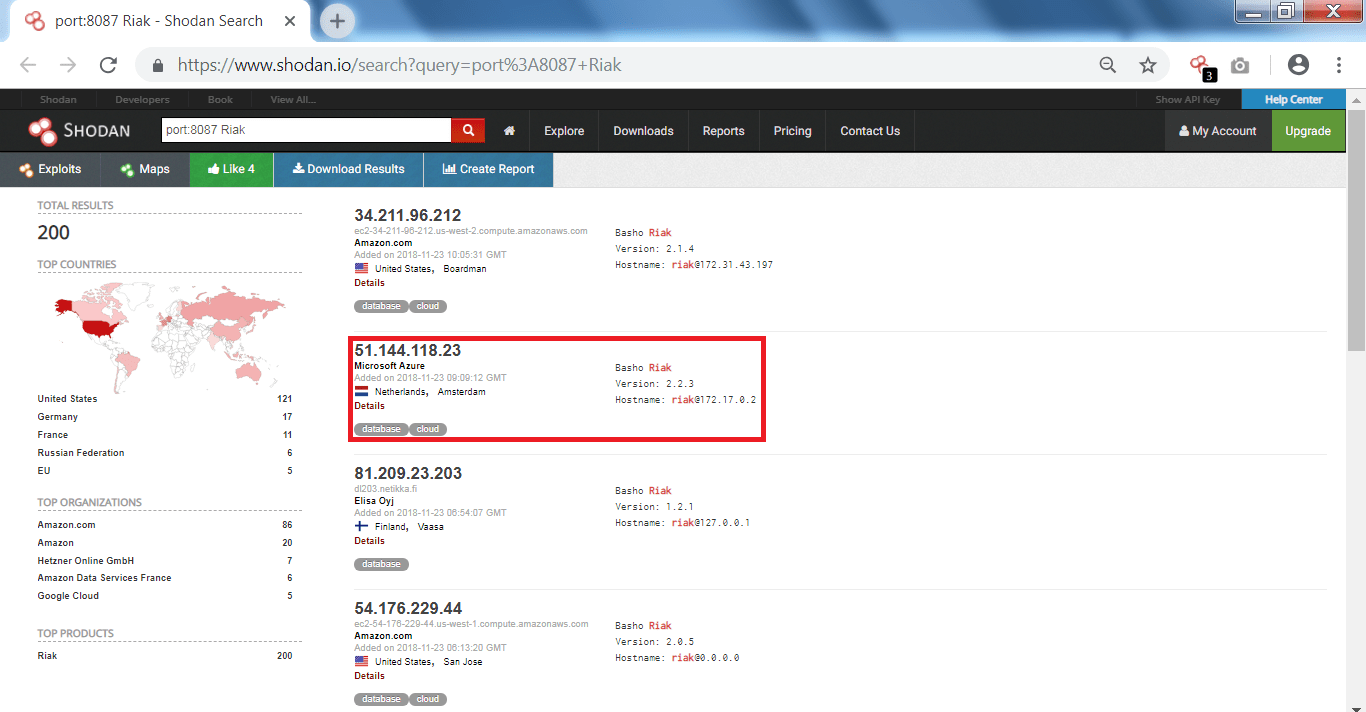Open result IP 81.209.23.203
Viewport: 1366px width, 712px height.
408,473
